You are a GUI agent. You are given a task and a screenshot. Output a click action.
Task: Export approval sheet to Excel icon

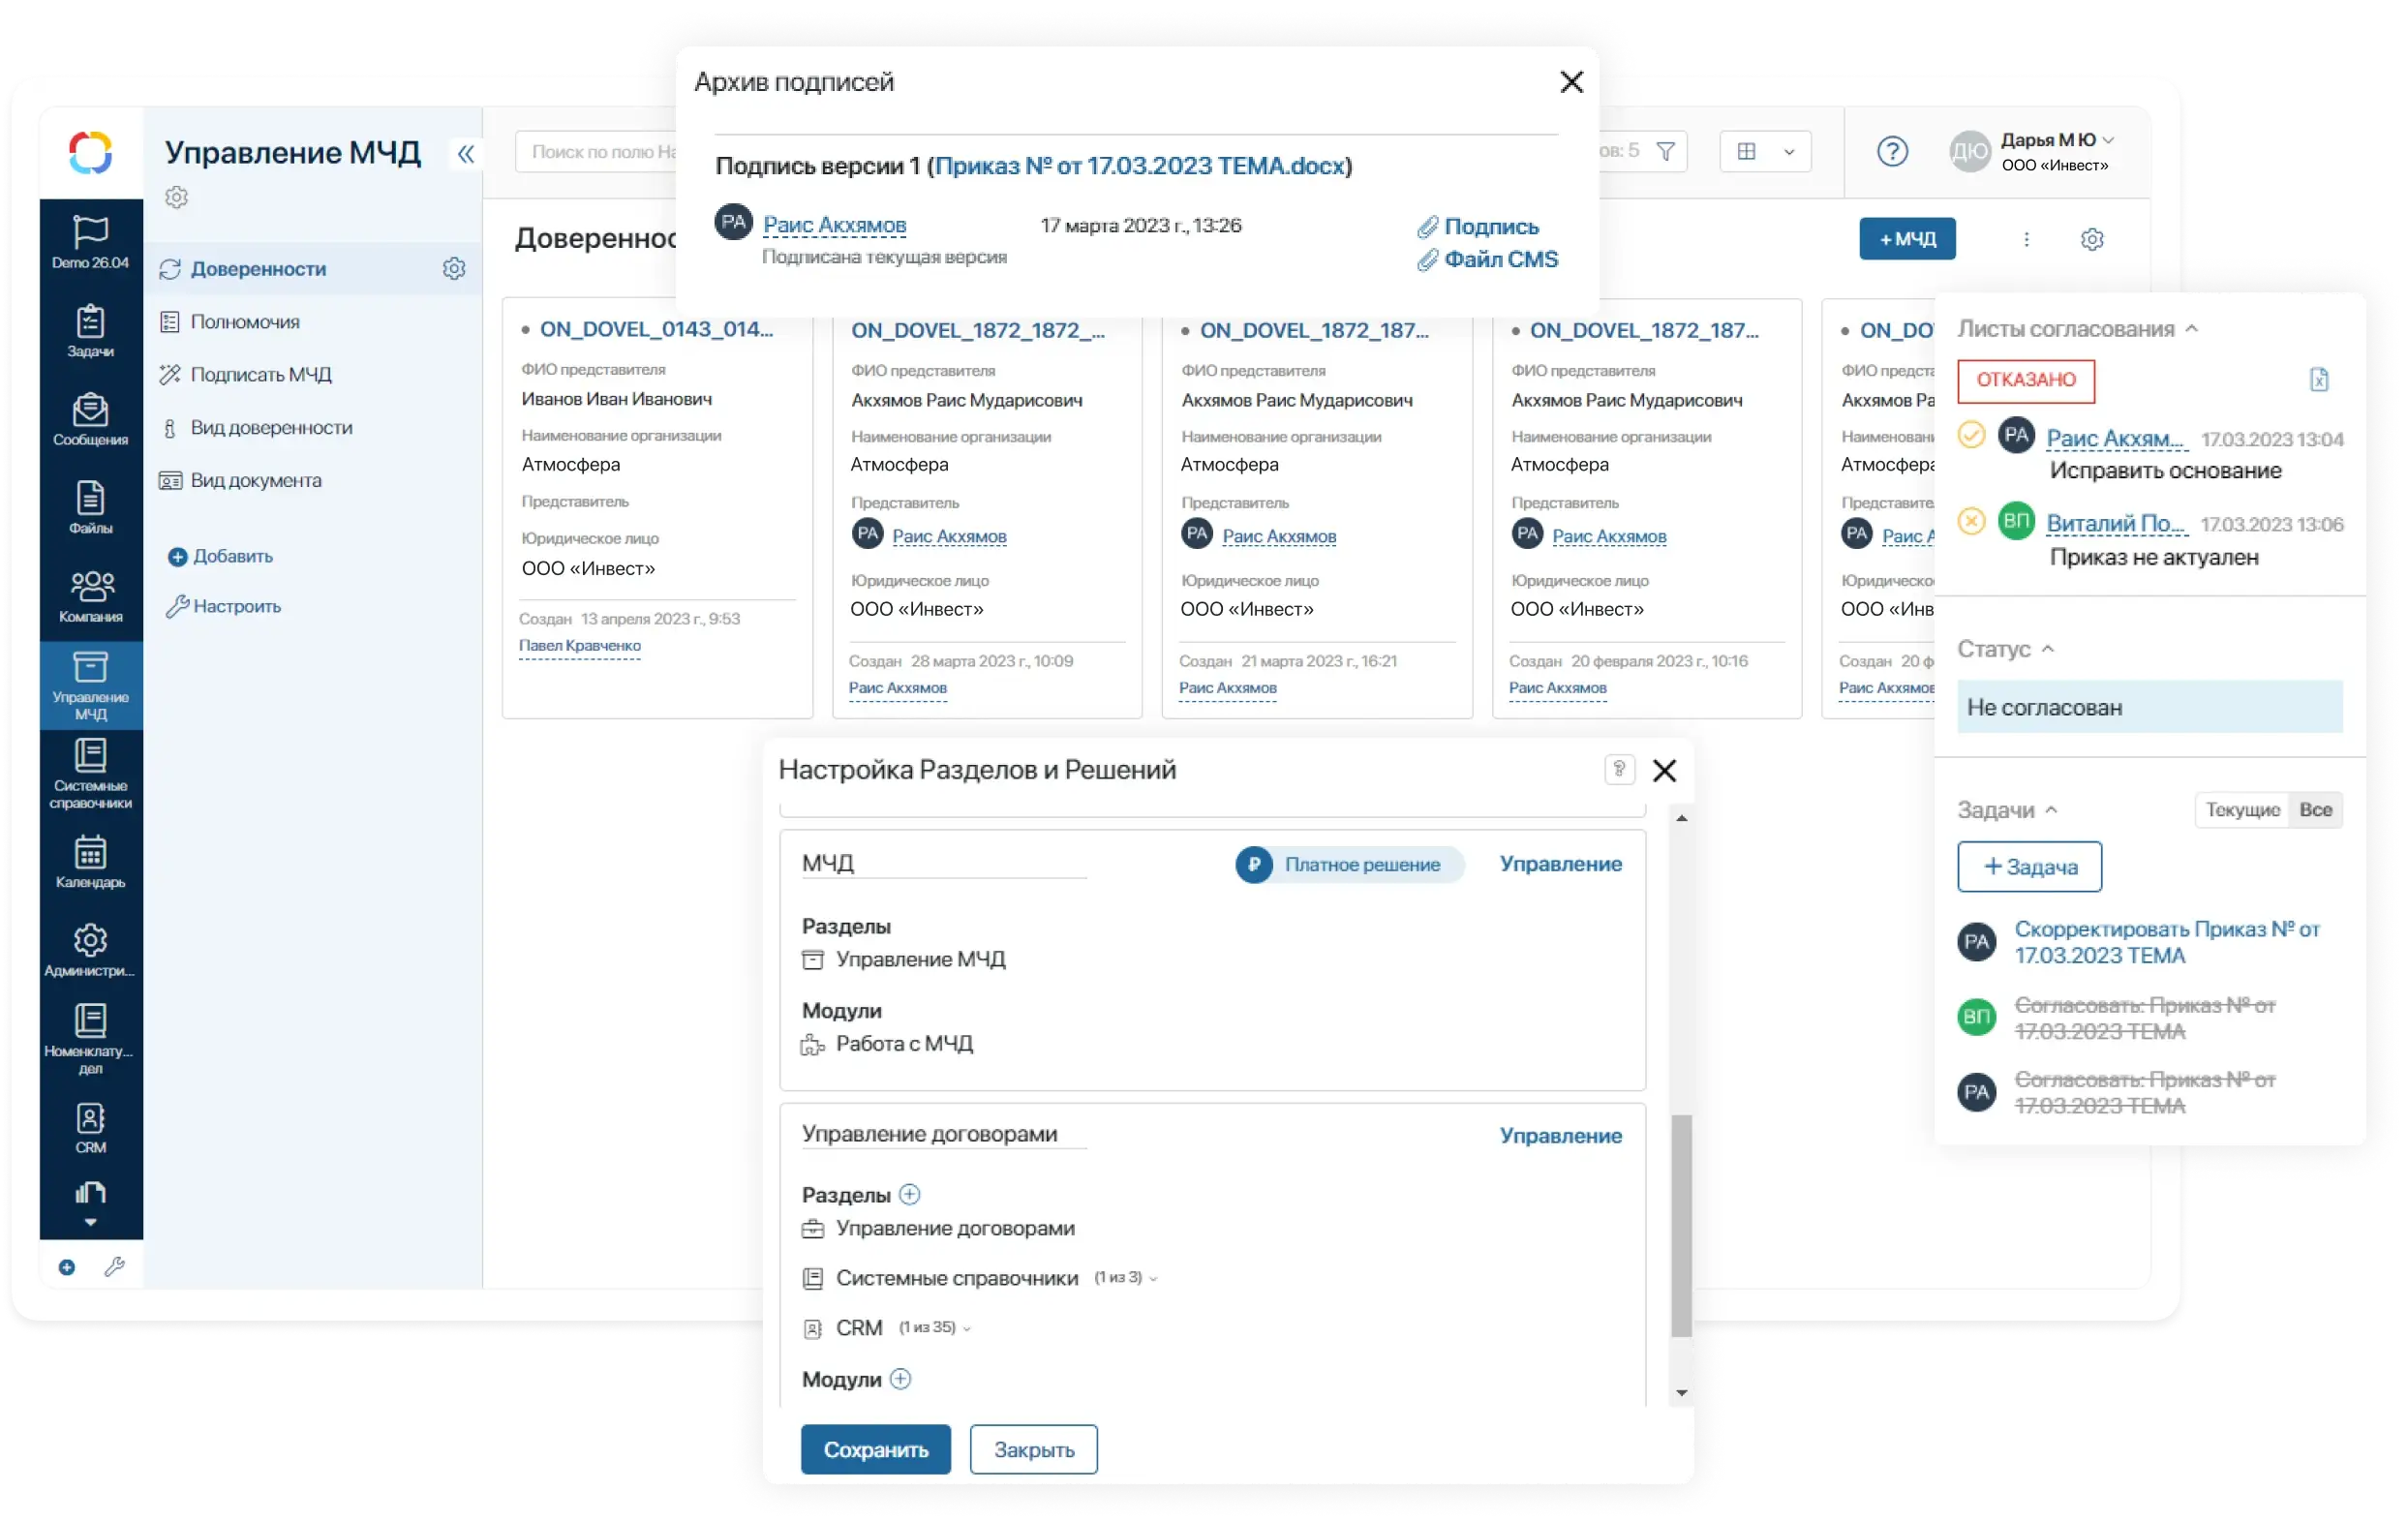(x=2319, y=380)
